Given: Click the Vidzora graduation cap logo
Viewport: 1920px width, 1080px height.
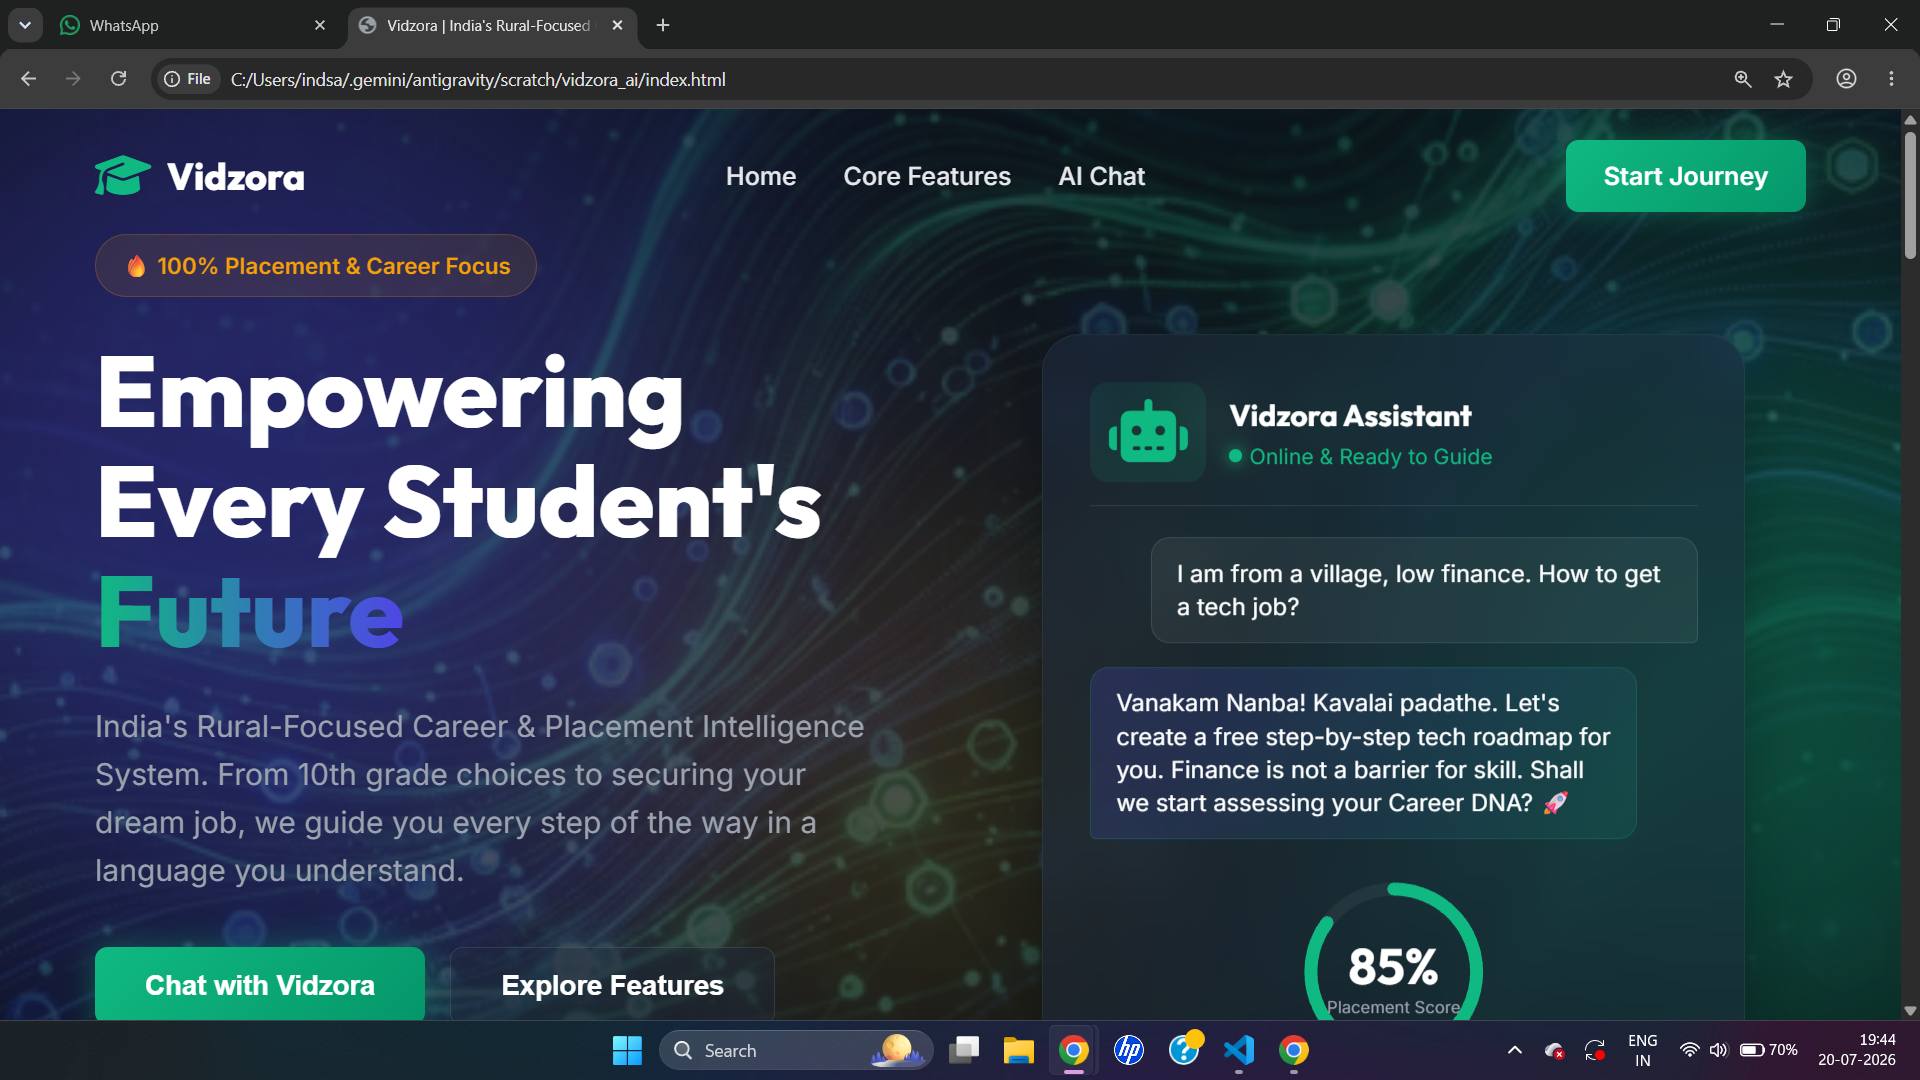Looking at the screenshot, I should coord(123,176).
